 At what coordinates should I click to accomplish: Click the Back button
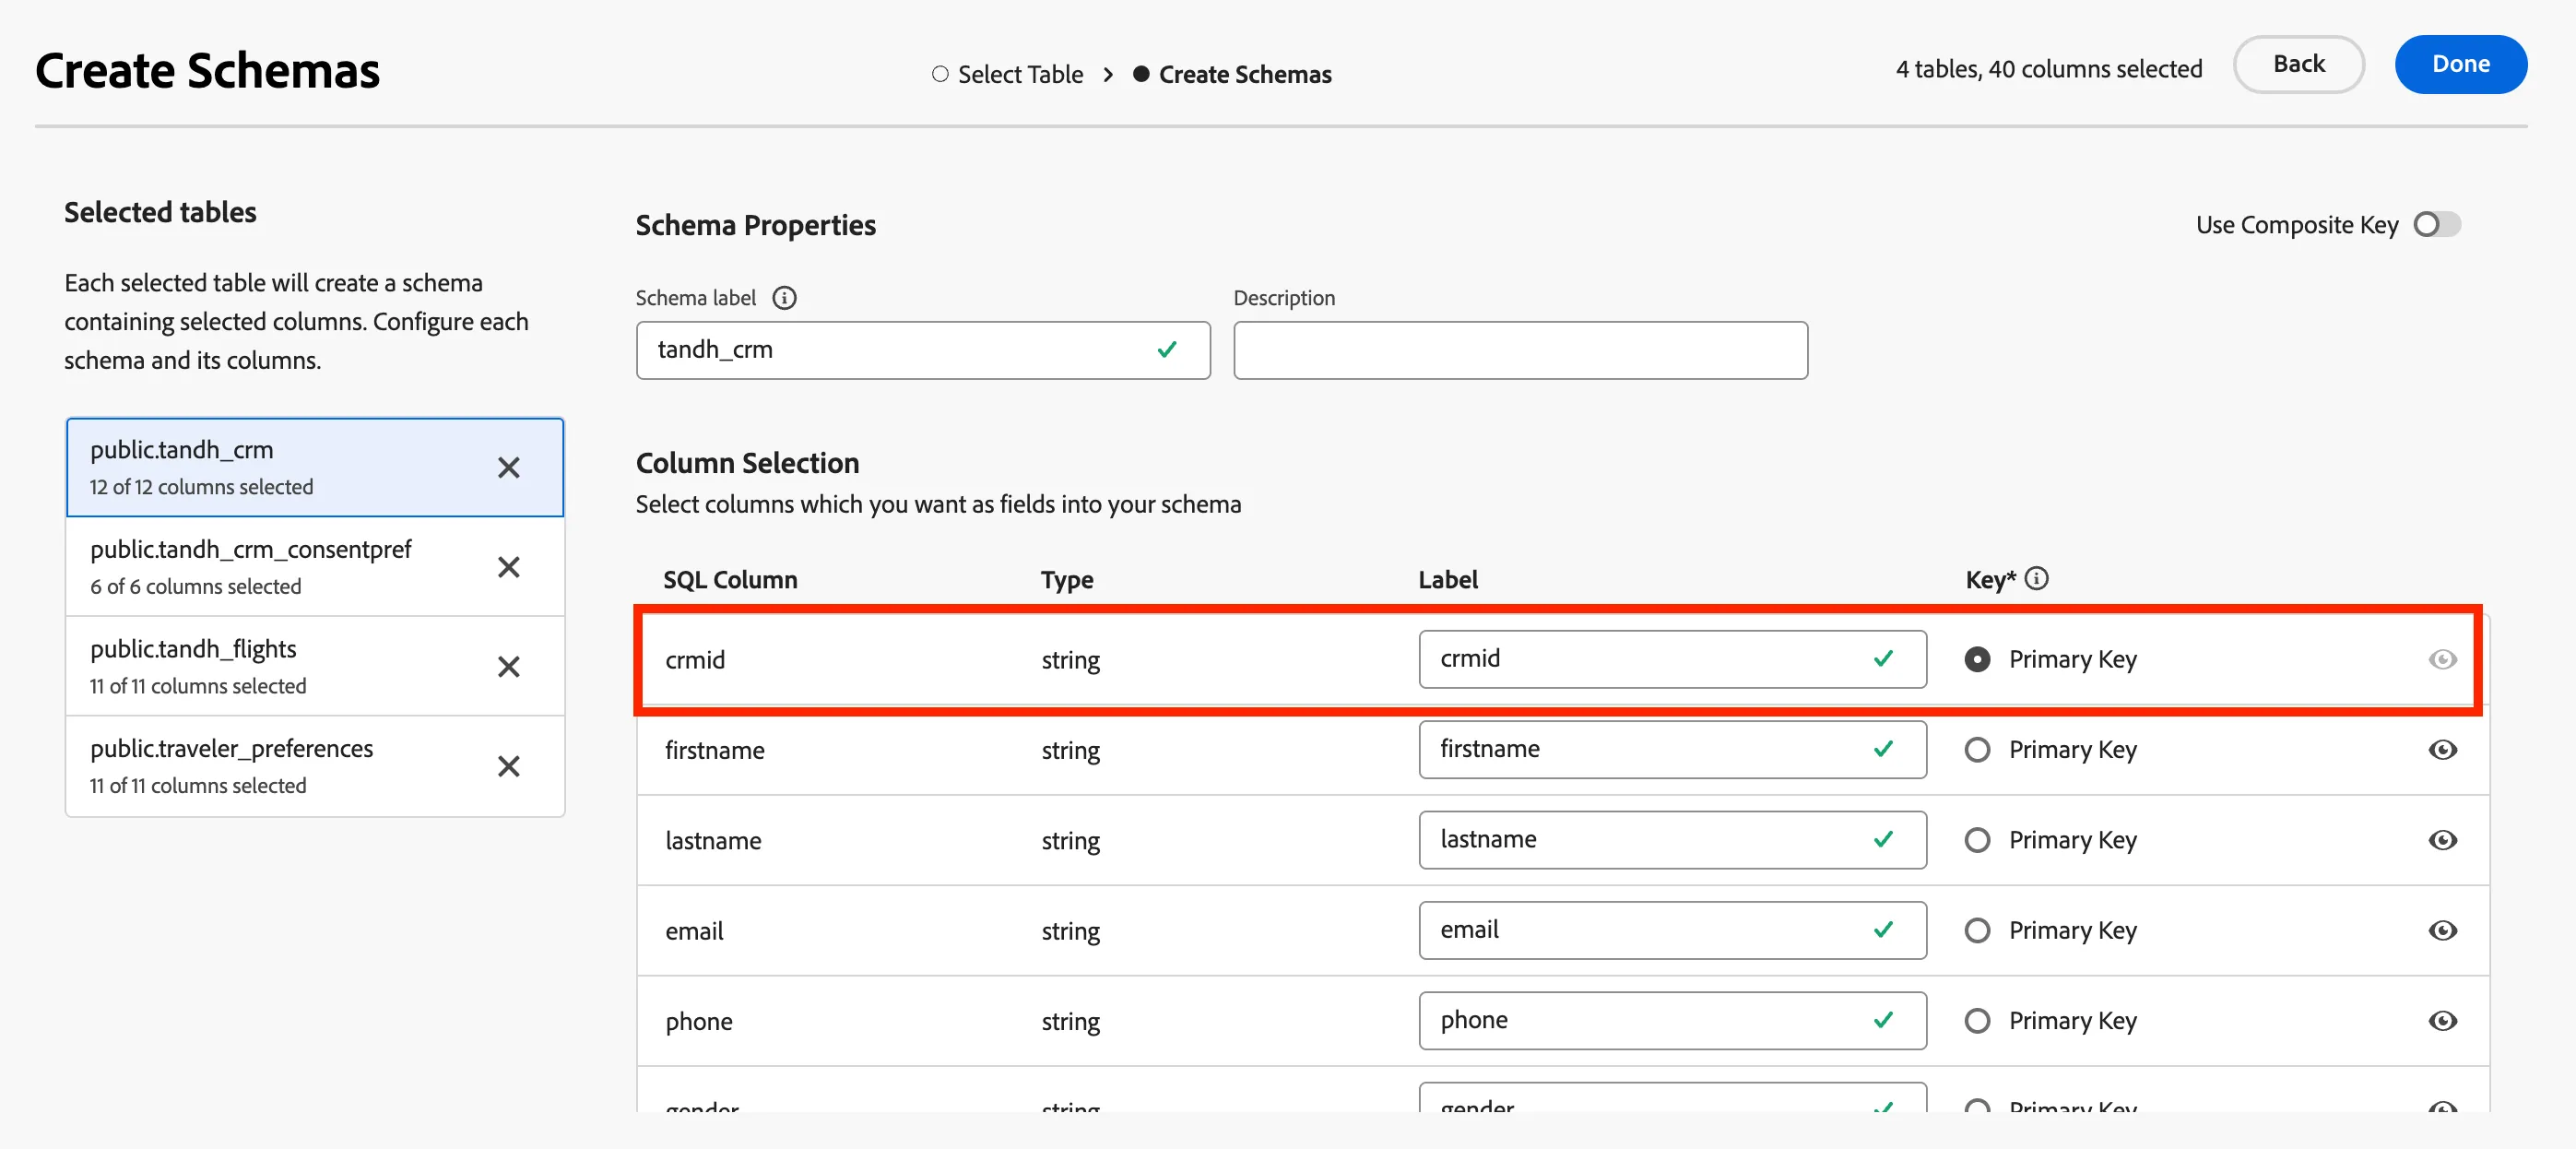coord(2298,64)
